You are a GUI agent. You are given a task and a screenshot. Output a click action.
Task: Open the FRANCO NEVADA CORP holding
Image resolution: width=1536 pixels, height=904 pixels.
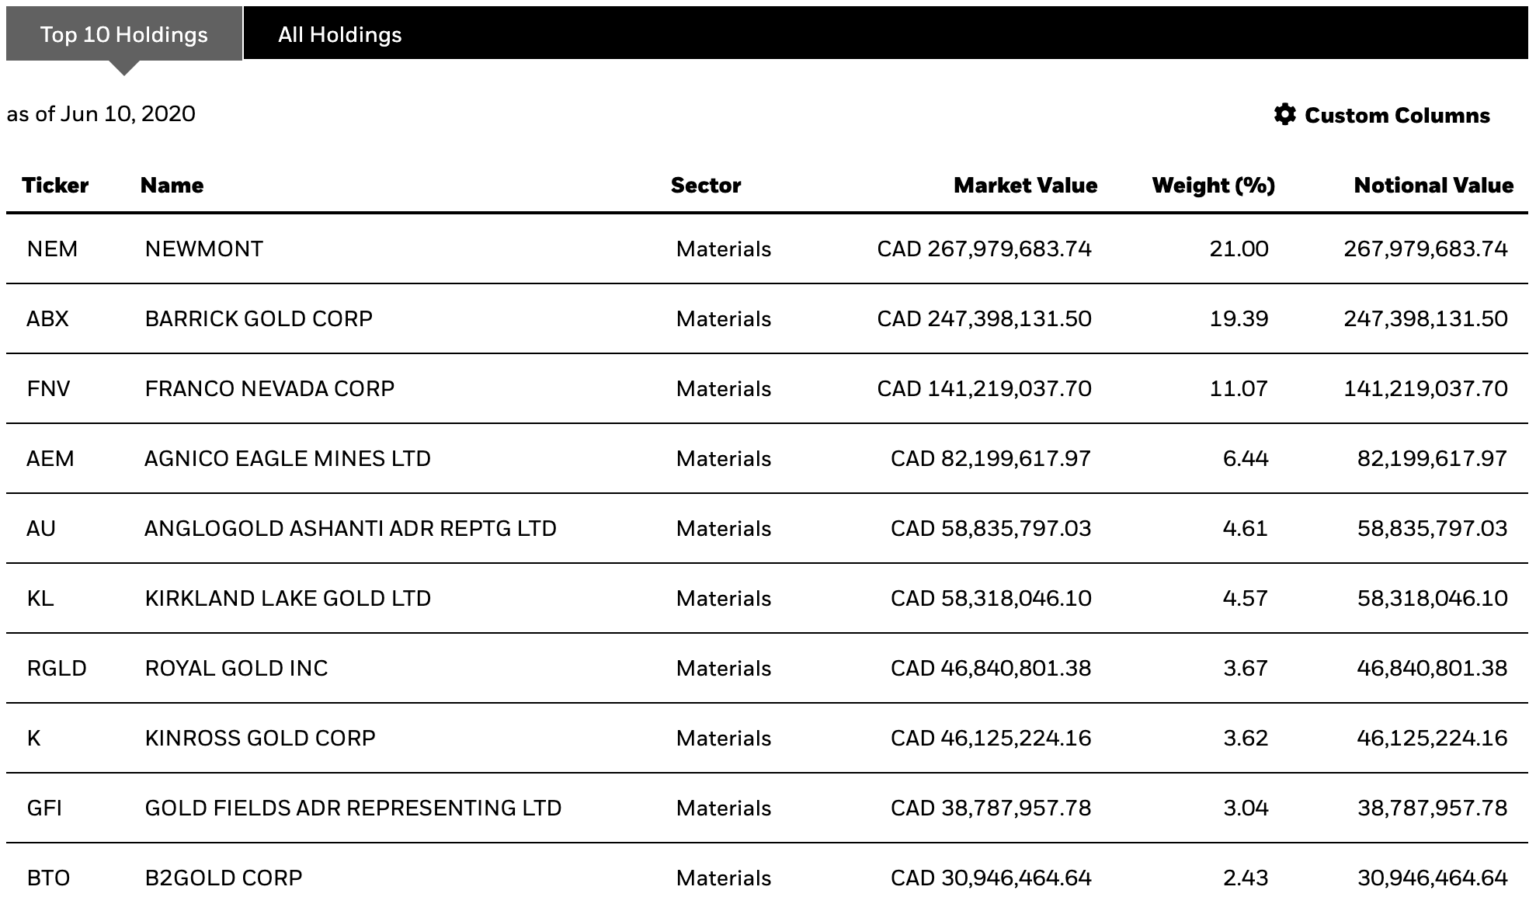click(x=268, y=388)
